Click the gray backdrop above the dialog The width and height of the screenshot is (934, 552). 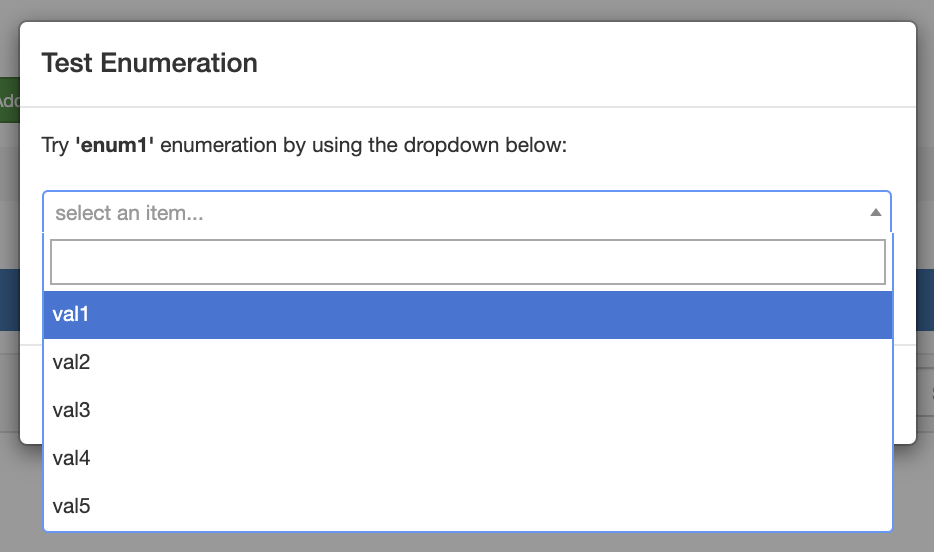pos(467,9)
